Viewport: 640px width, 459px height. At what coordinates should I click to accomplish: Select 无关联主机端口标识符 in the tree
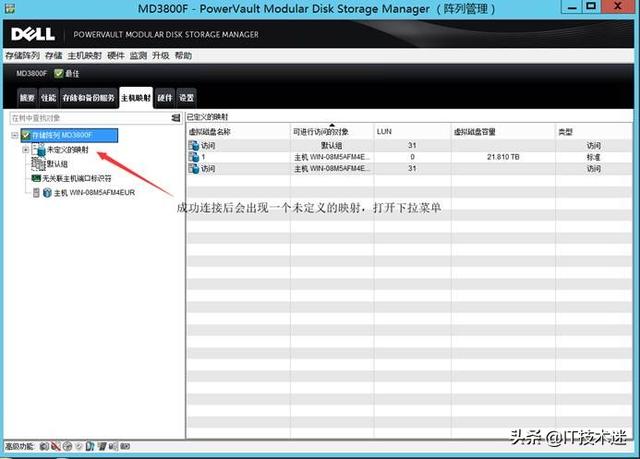click(77, 178)
